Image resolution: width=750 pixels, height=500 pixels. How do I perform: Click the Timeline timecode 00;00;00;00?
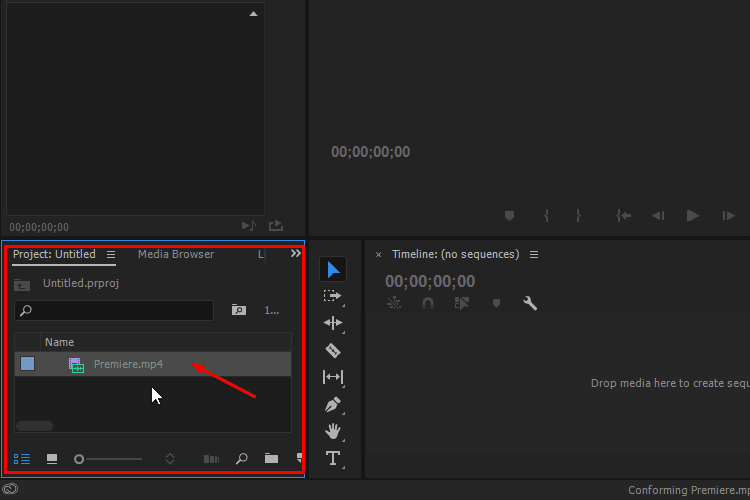coord(430,281)
